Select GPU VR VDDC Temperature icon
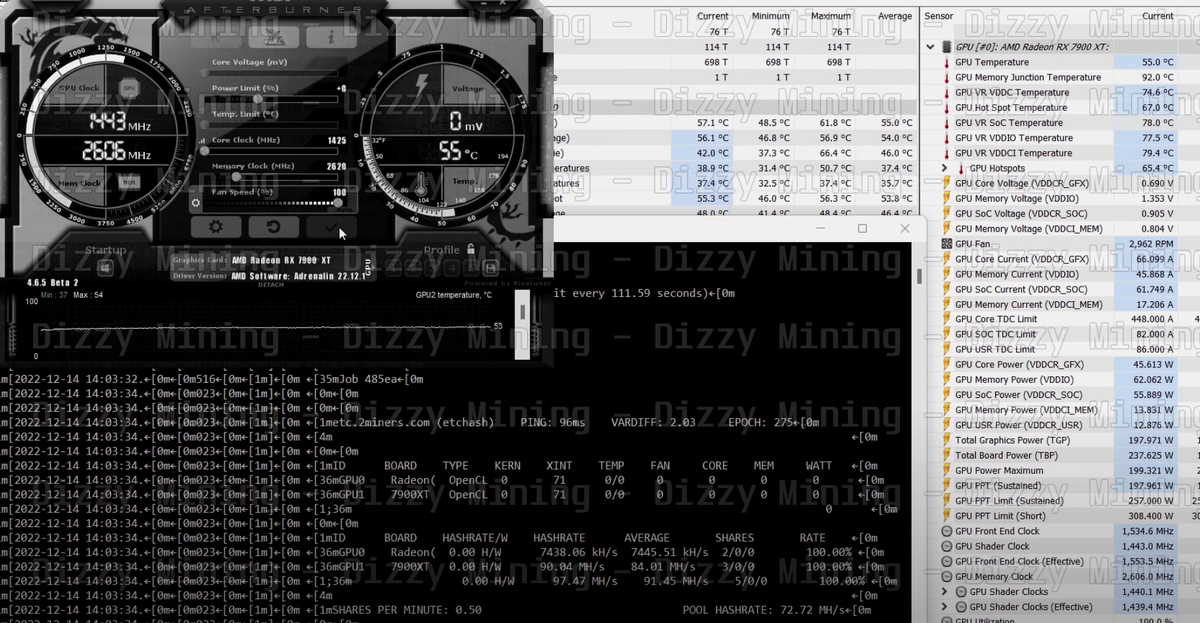 [947, 92]
